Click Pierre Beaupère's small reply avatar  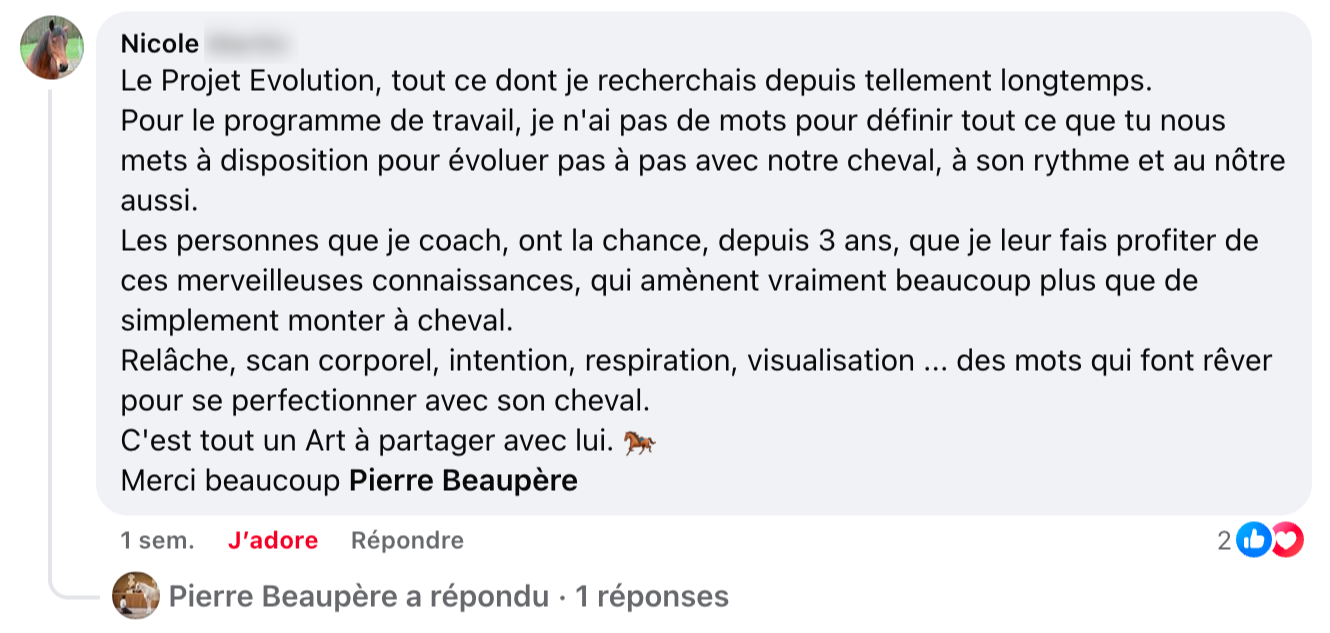click(x=135, y=596)
